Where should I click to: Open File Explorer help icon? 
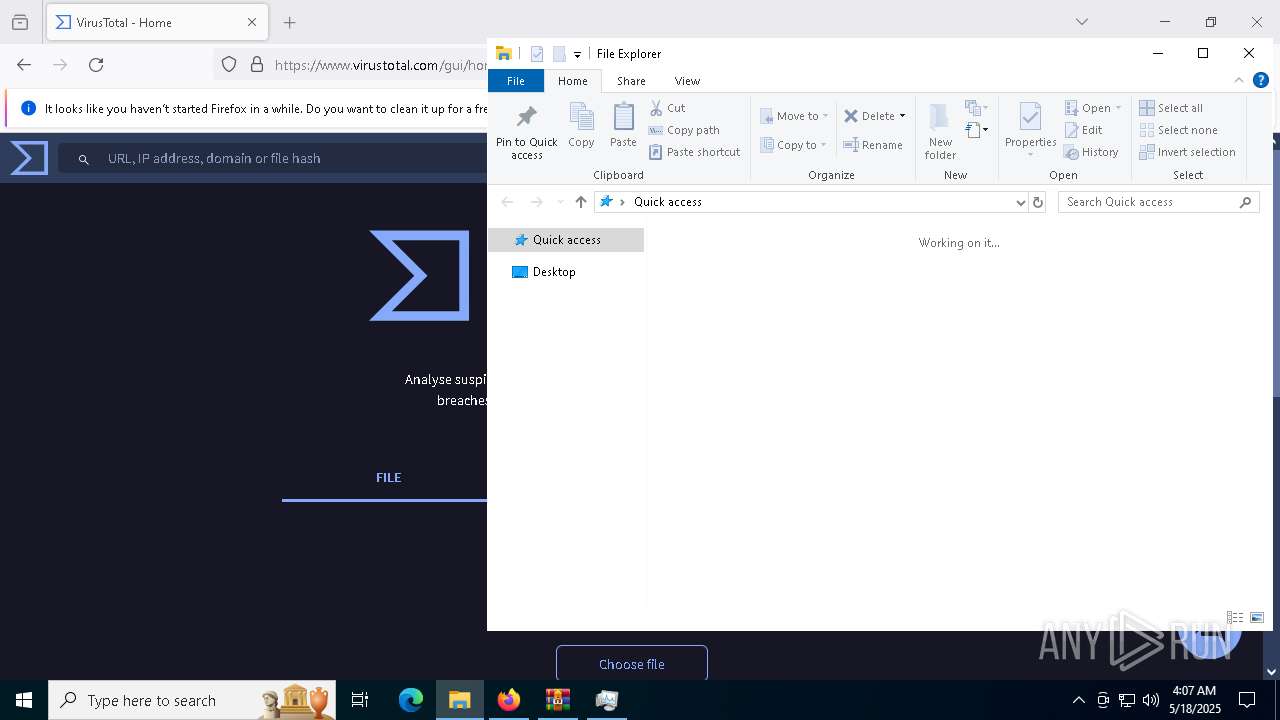pyautogui.click(x=1261, y=81)
